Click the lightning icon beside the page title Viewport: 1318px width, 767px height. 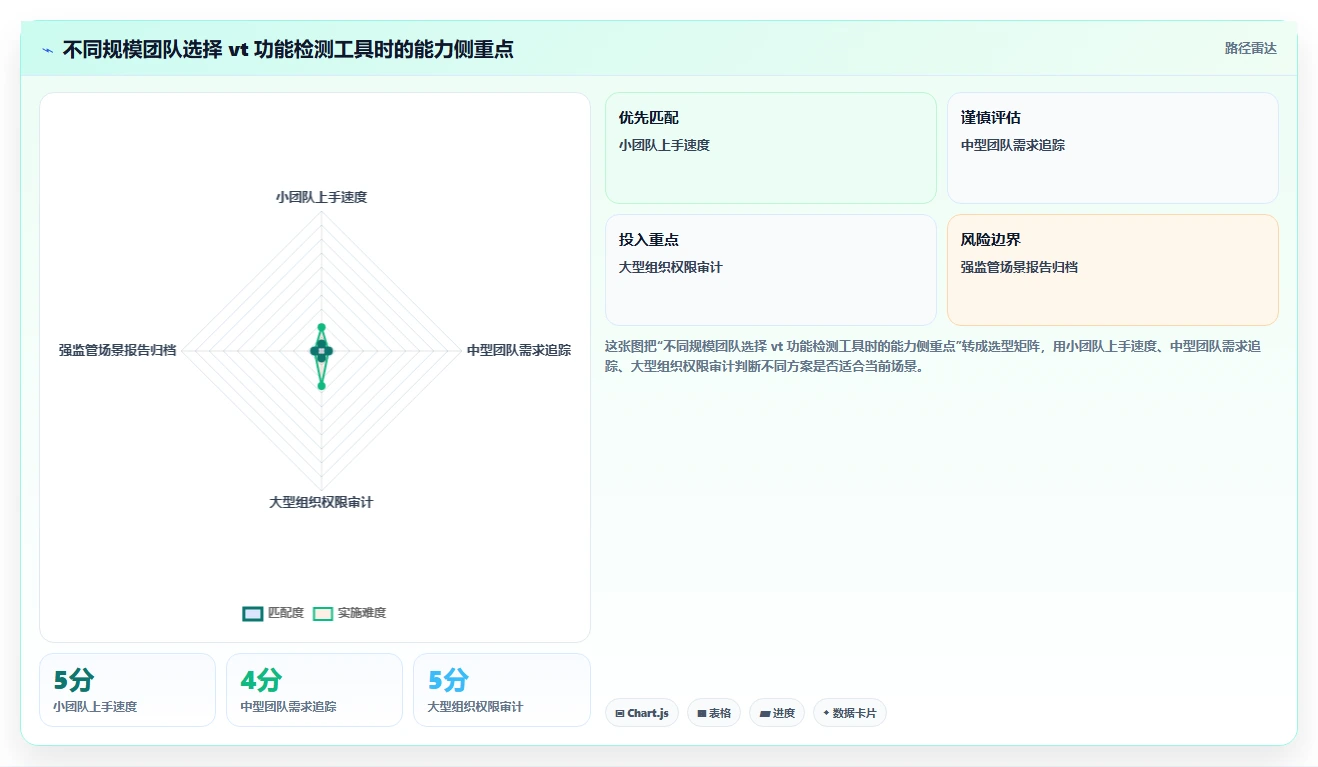[48, 50]
